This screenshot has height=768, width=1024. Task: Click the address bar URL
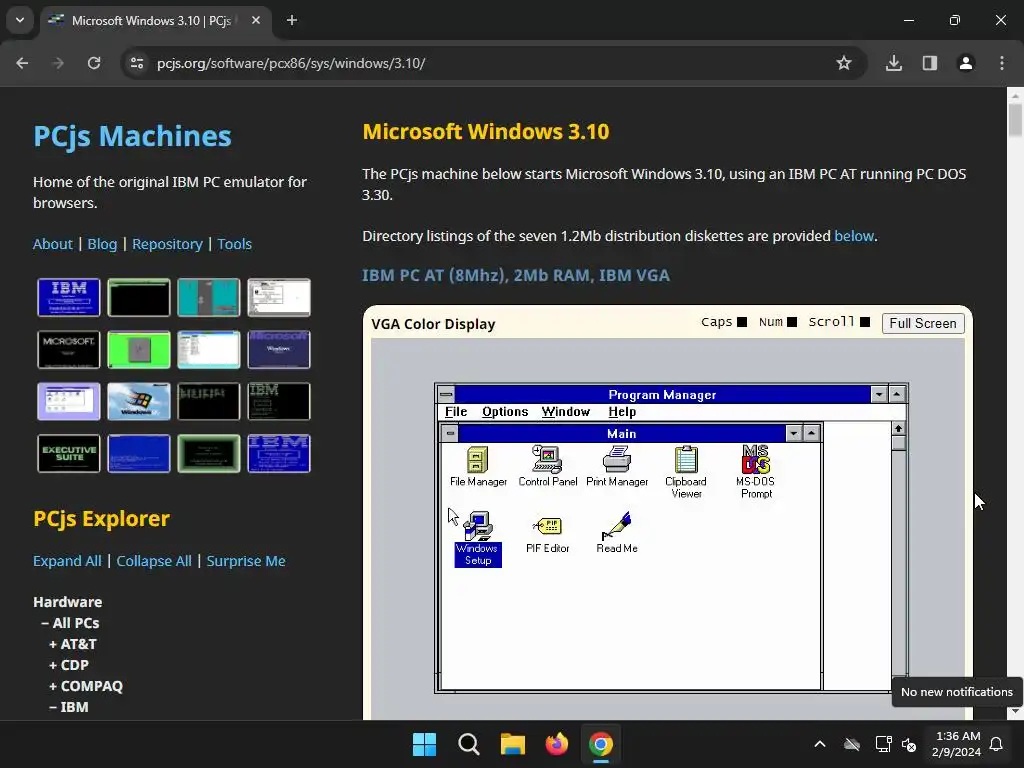(x=291, y=63)
